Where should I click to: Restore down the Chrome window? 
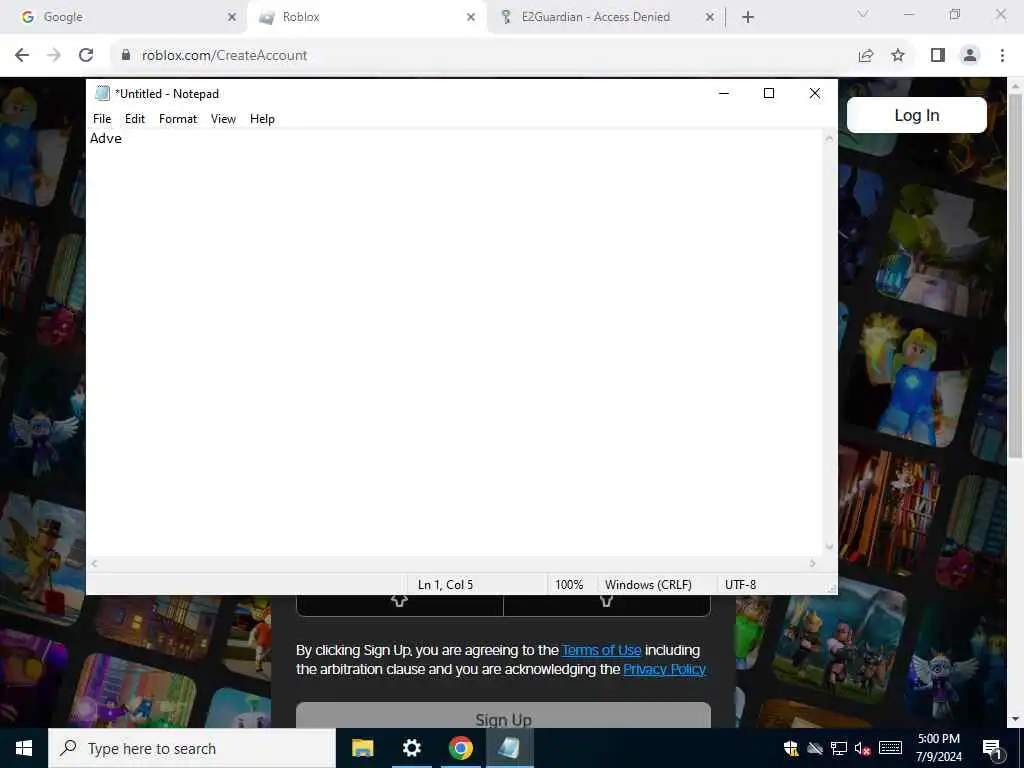point(955,14)
